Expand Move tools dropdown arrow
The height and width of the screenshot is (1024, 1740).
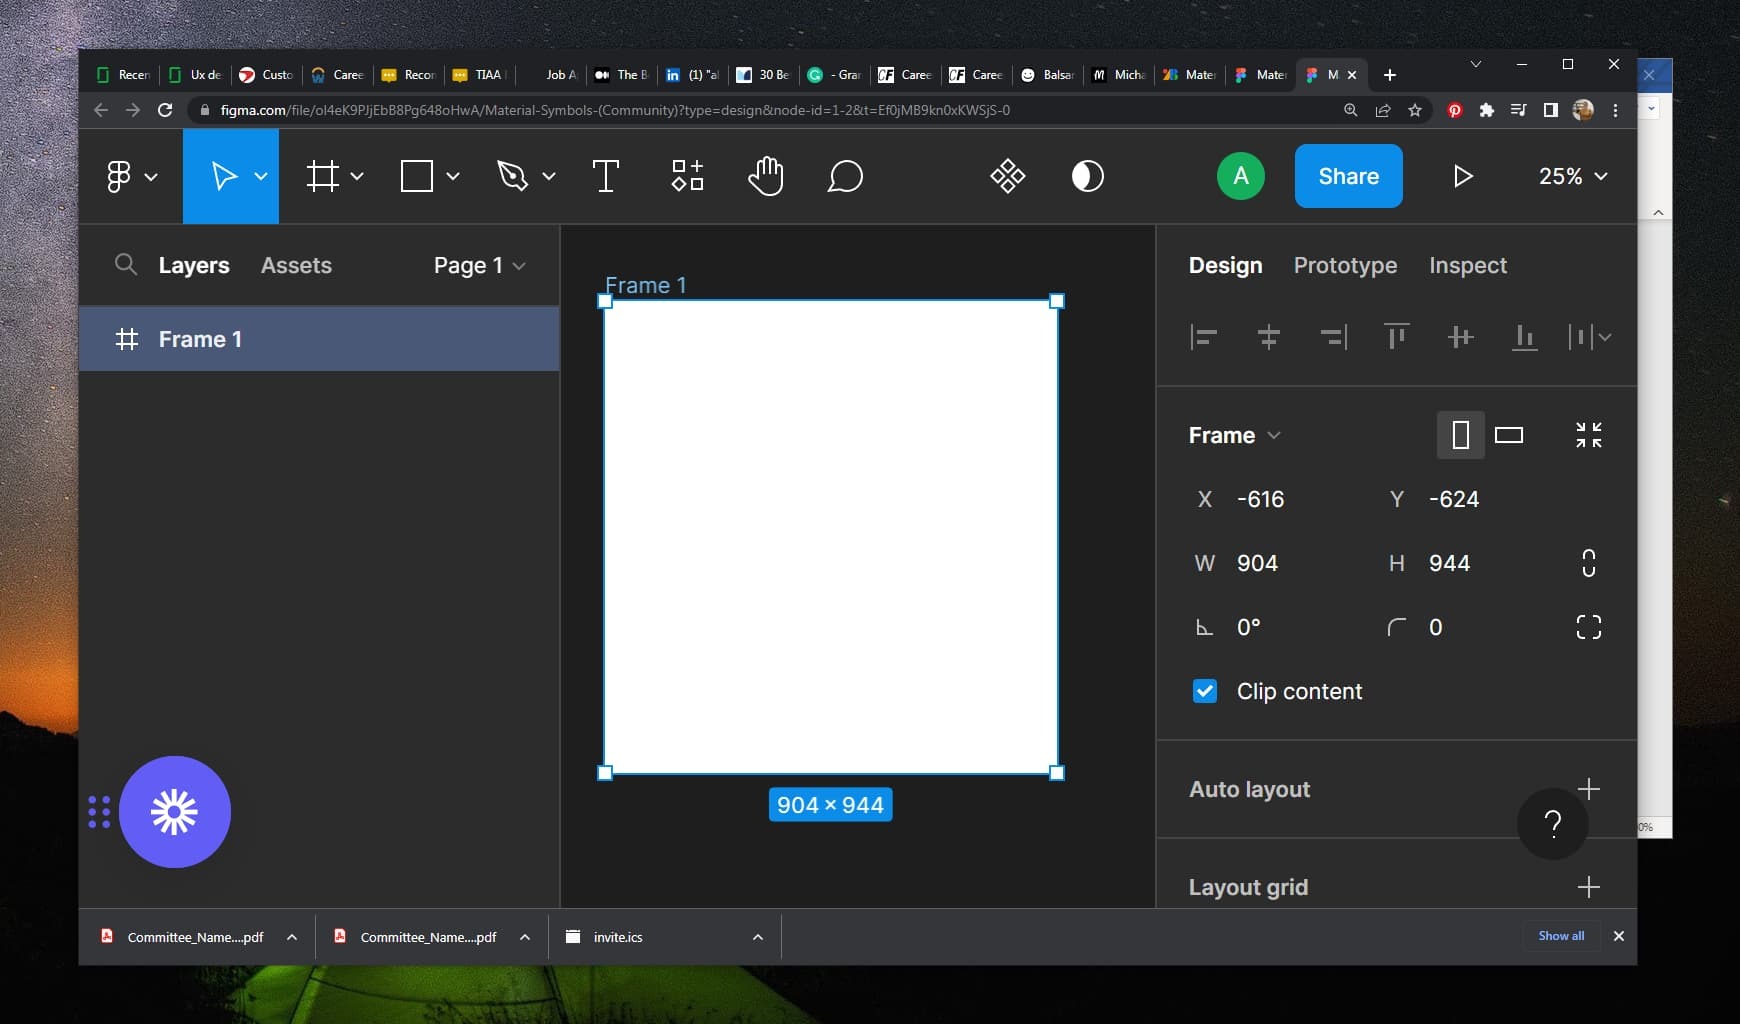[261, 176]
